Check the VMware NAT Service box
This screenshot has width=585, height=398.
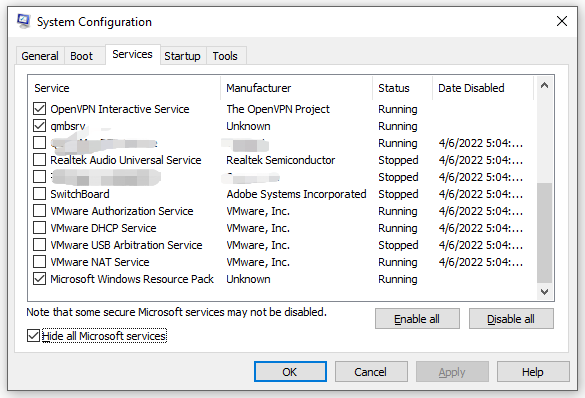39,262
